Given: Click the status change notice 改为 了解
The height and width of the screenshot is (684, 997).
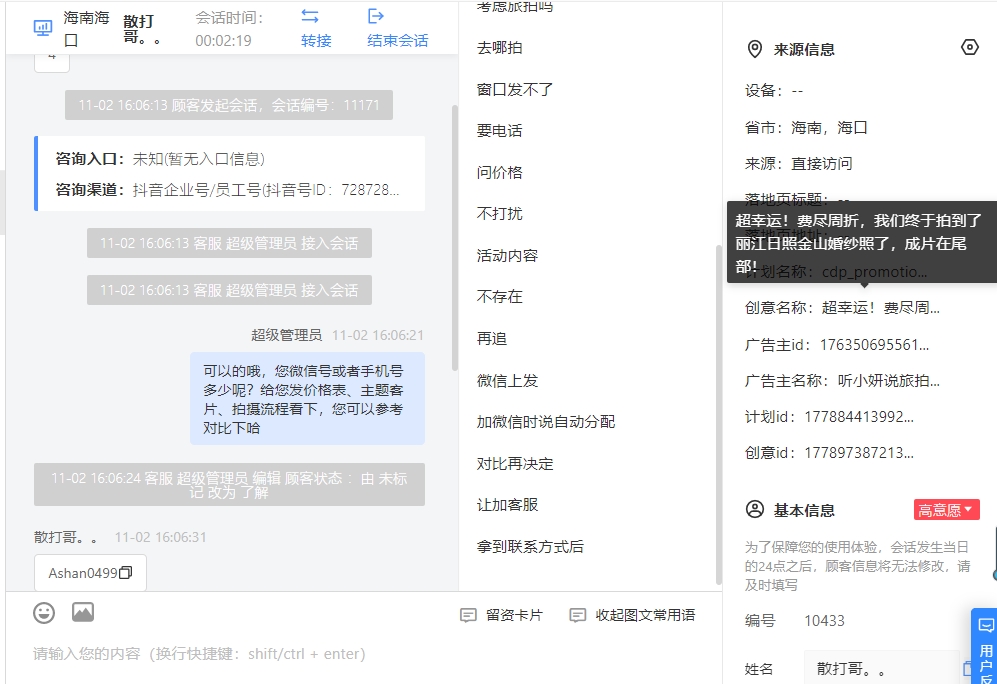Looking at the screenshot, I should pyautogui.click(x=229, y=484).
